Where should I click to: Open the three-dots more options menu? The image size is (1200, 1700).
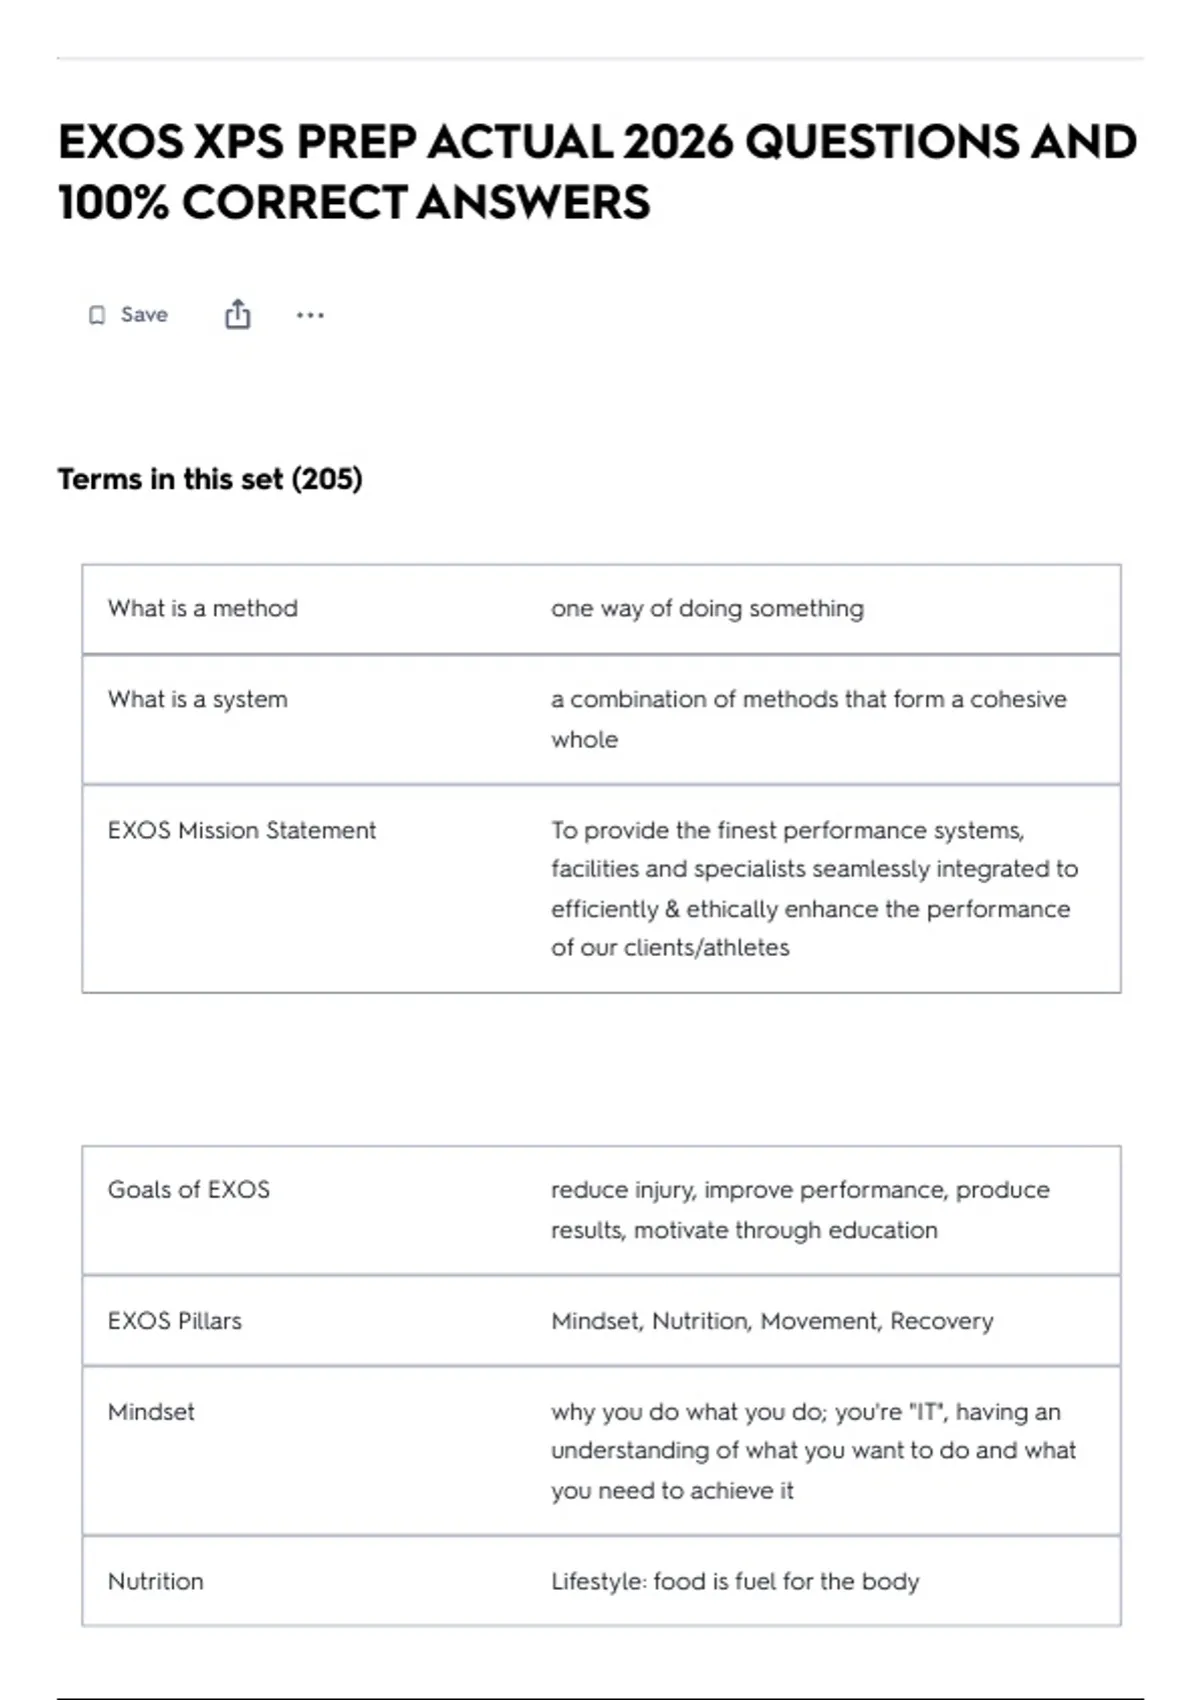pos(310,315)
